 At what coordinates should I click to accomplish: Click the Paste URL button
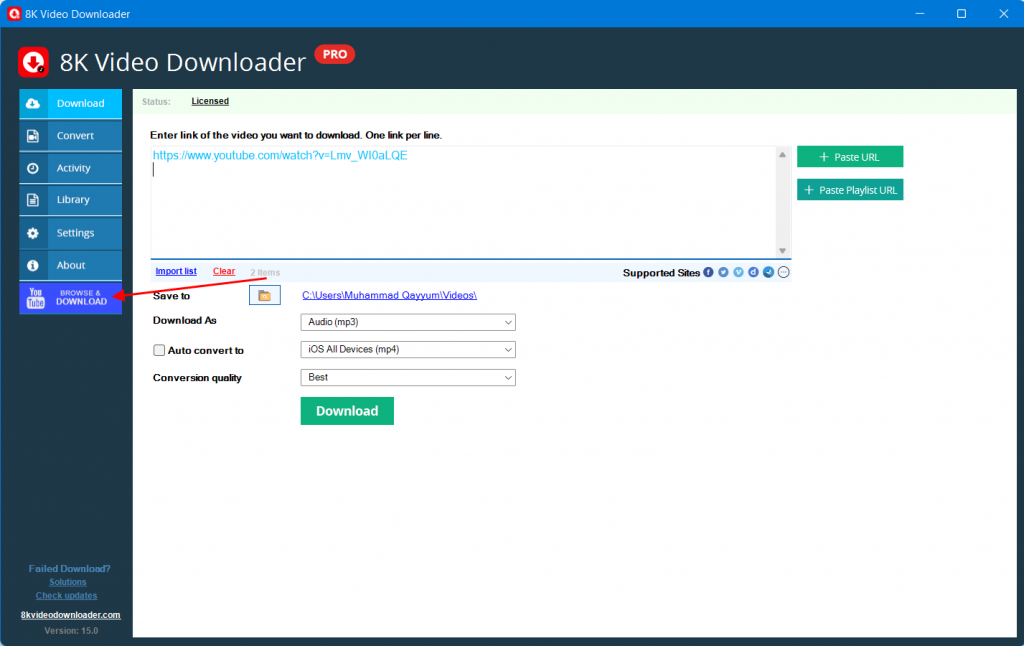tap(850, 157)
